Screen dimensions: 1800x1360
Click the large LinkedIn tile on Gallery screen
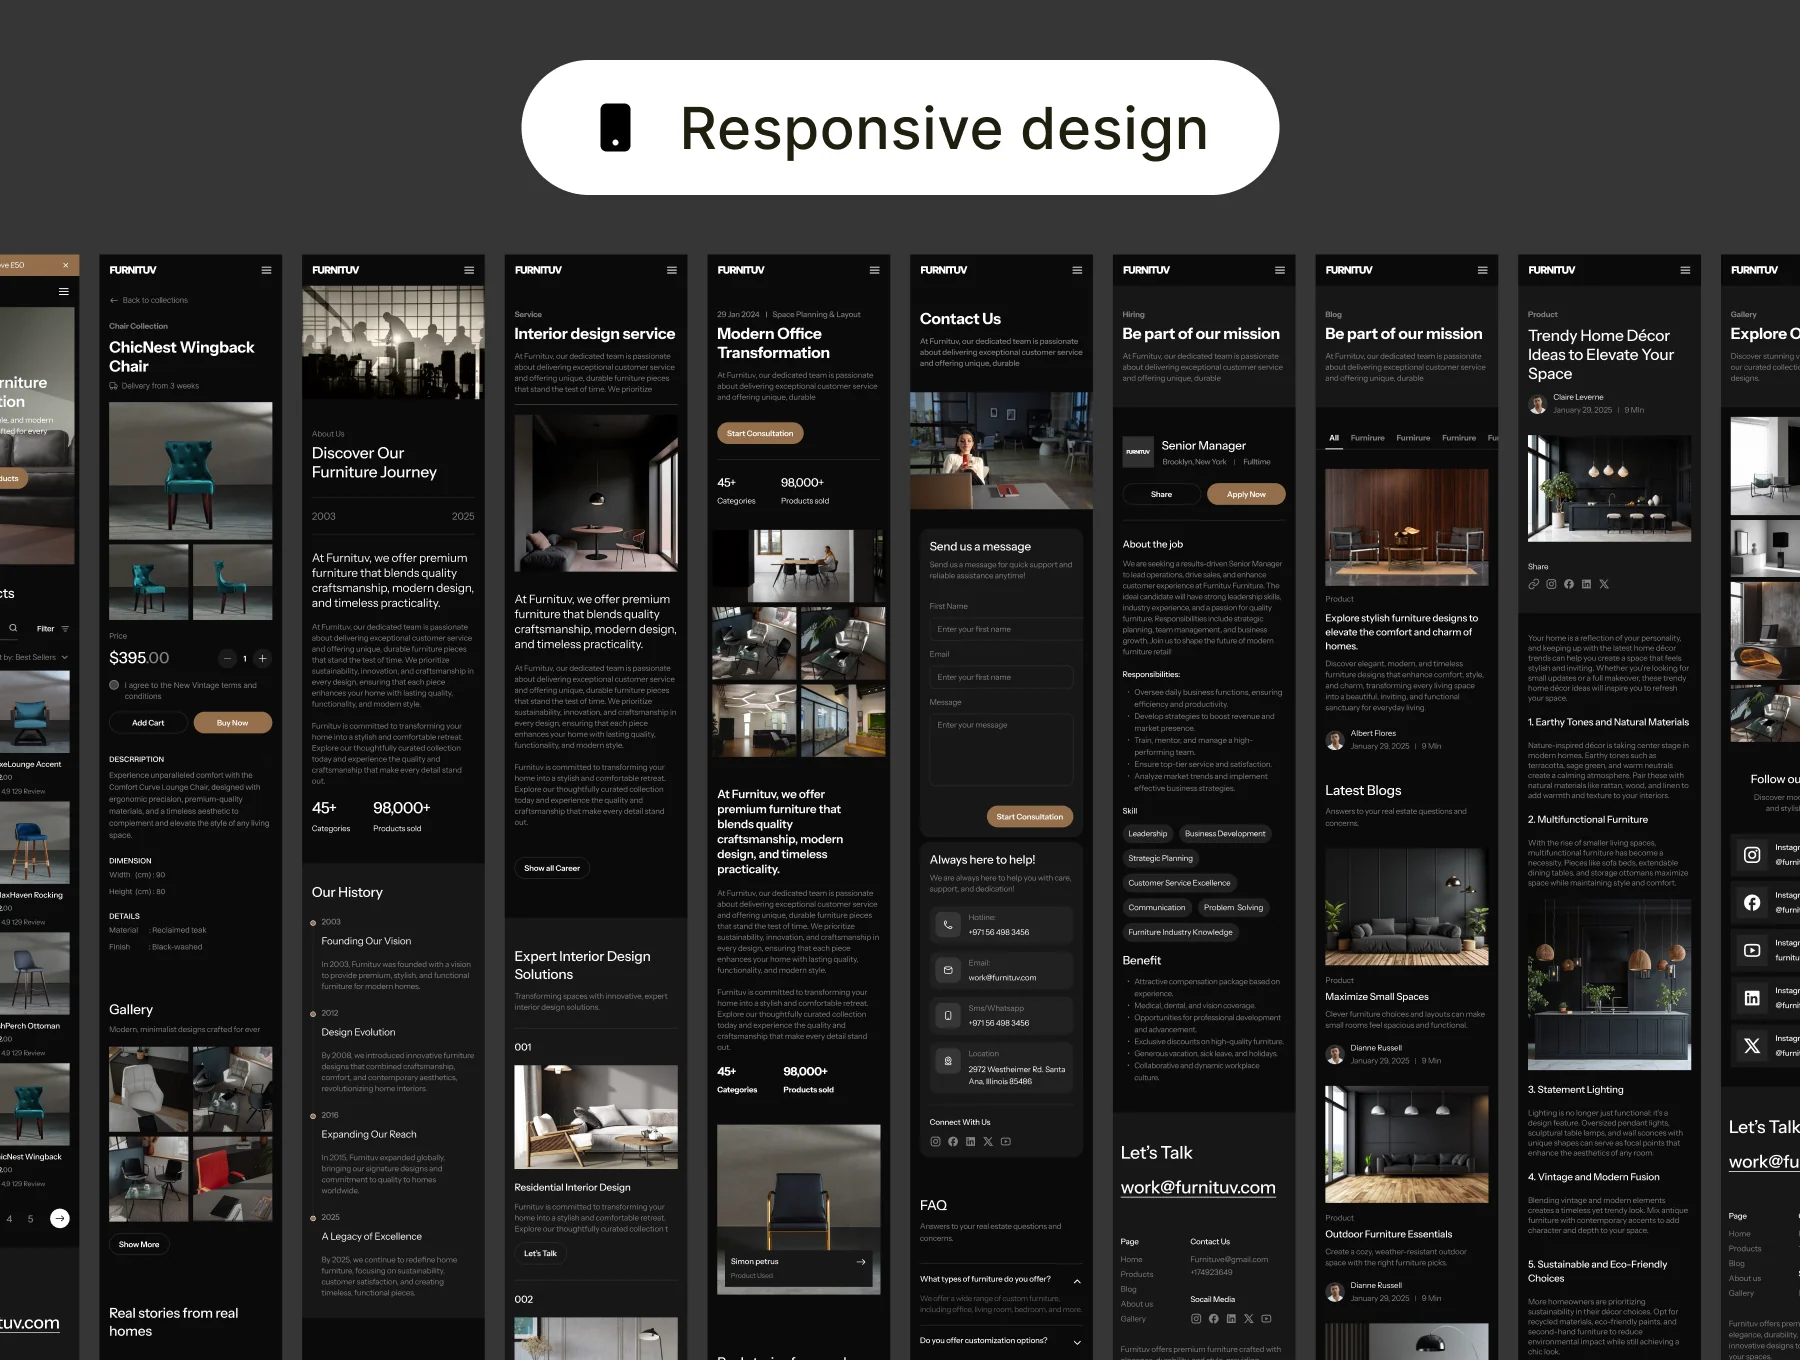[1752, 998]
